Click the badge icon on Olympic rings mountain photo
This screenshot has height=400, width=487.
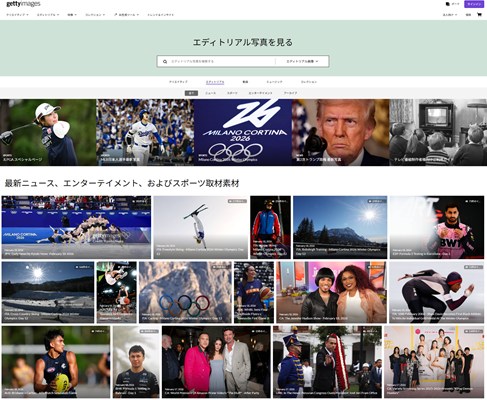pyautogui.click(x=221, y=267)
